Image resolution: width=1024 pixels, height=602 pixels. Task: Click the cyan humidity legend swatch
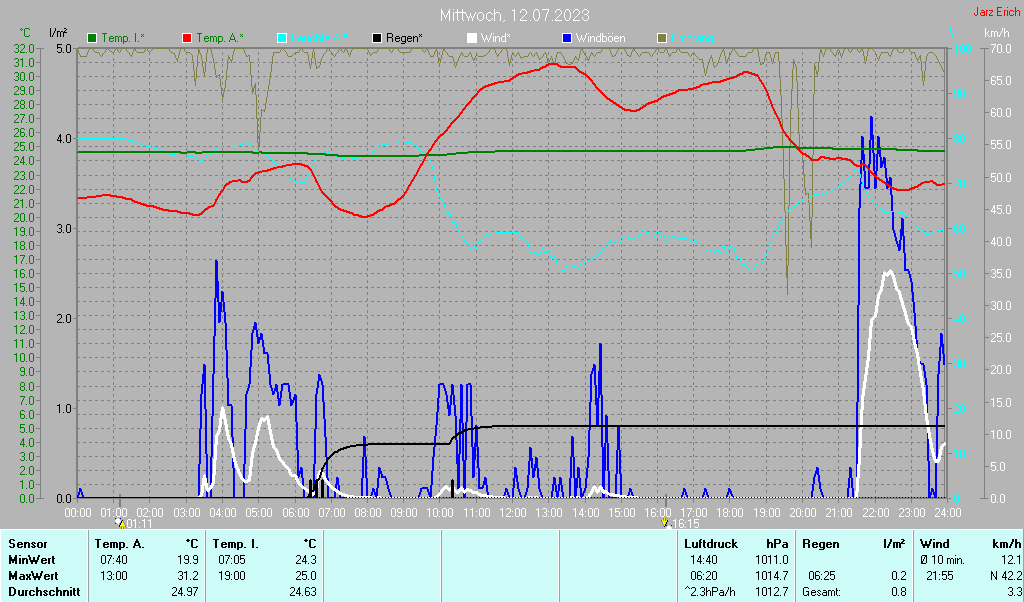[282, 38]
